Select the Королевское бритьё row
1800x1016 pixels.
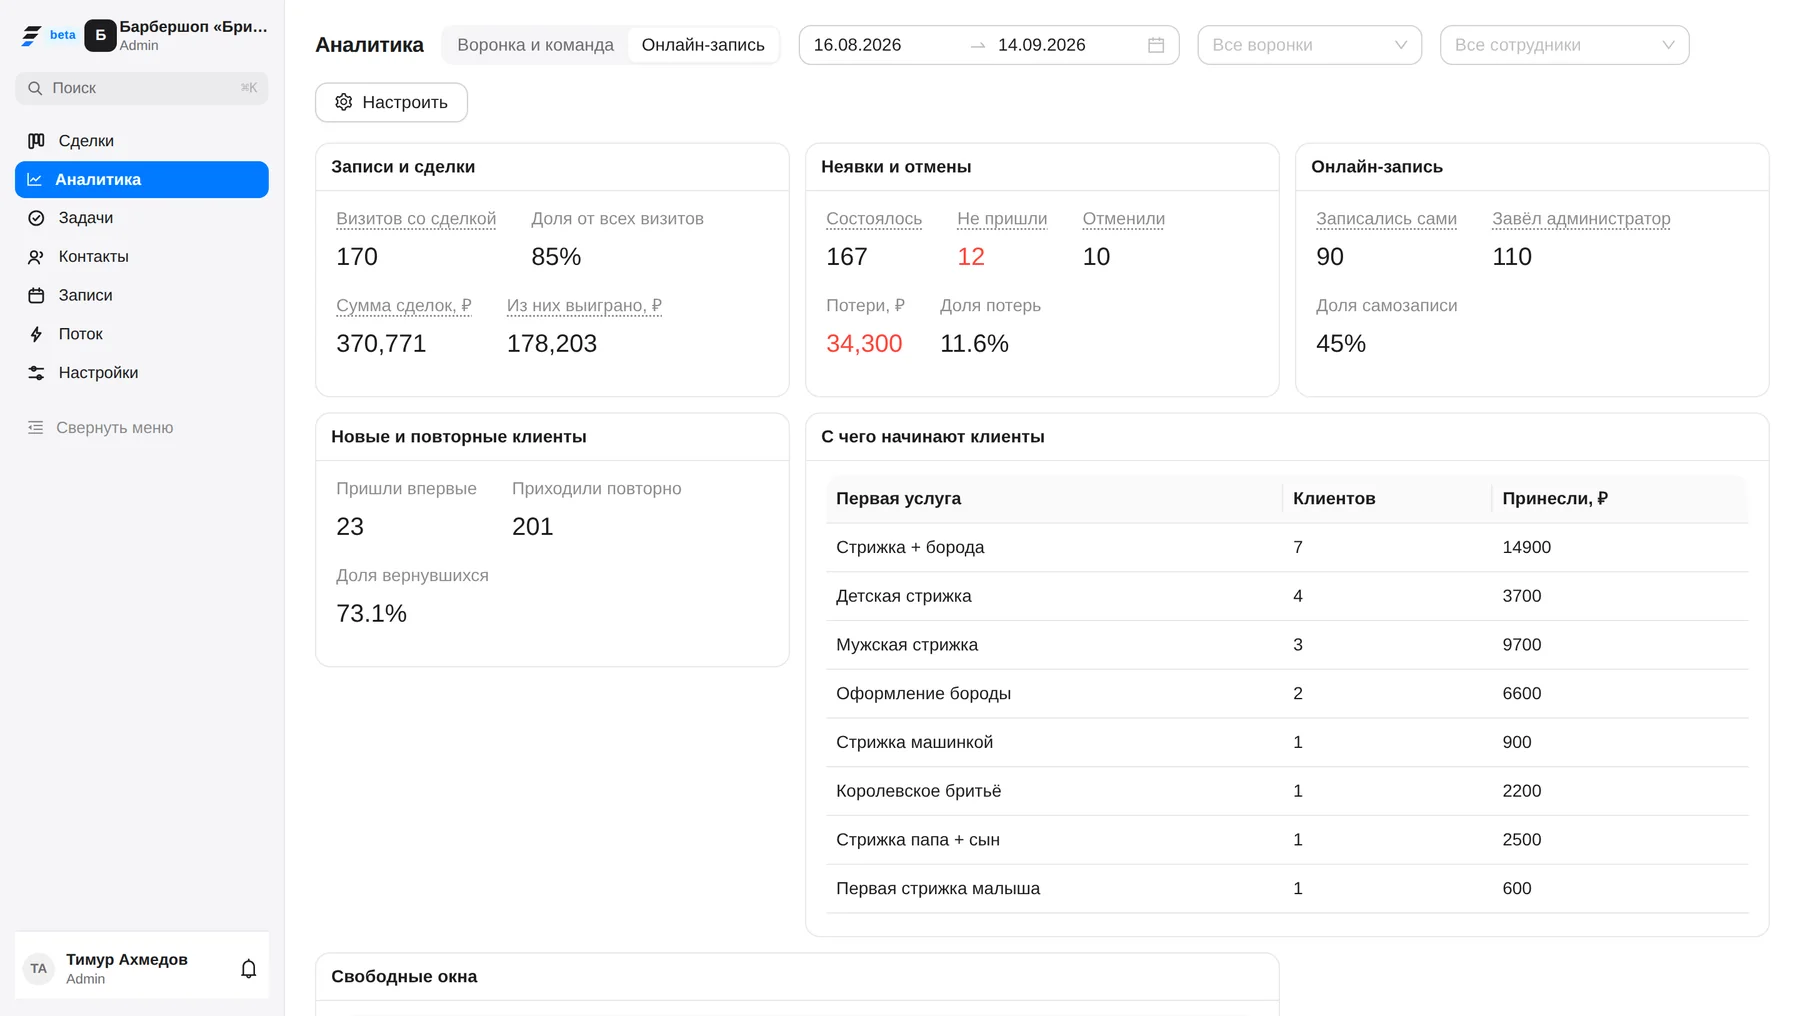coord(1287,791)
